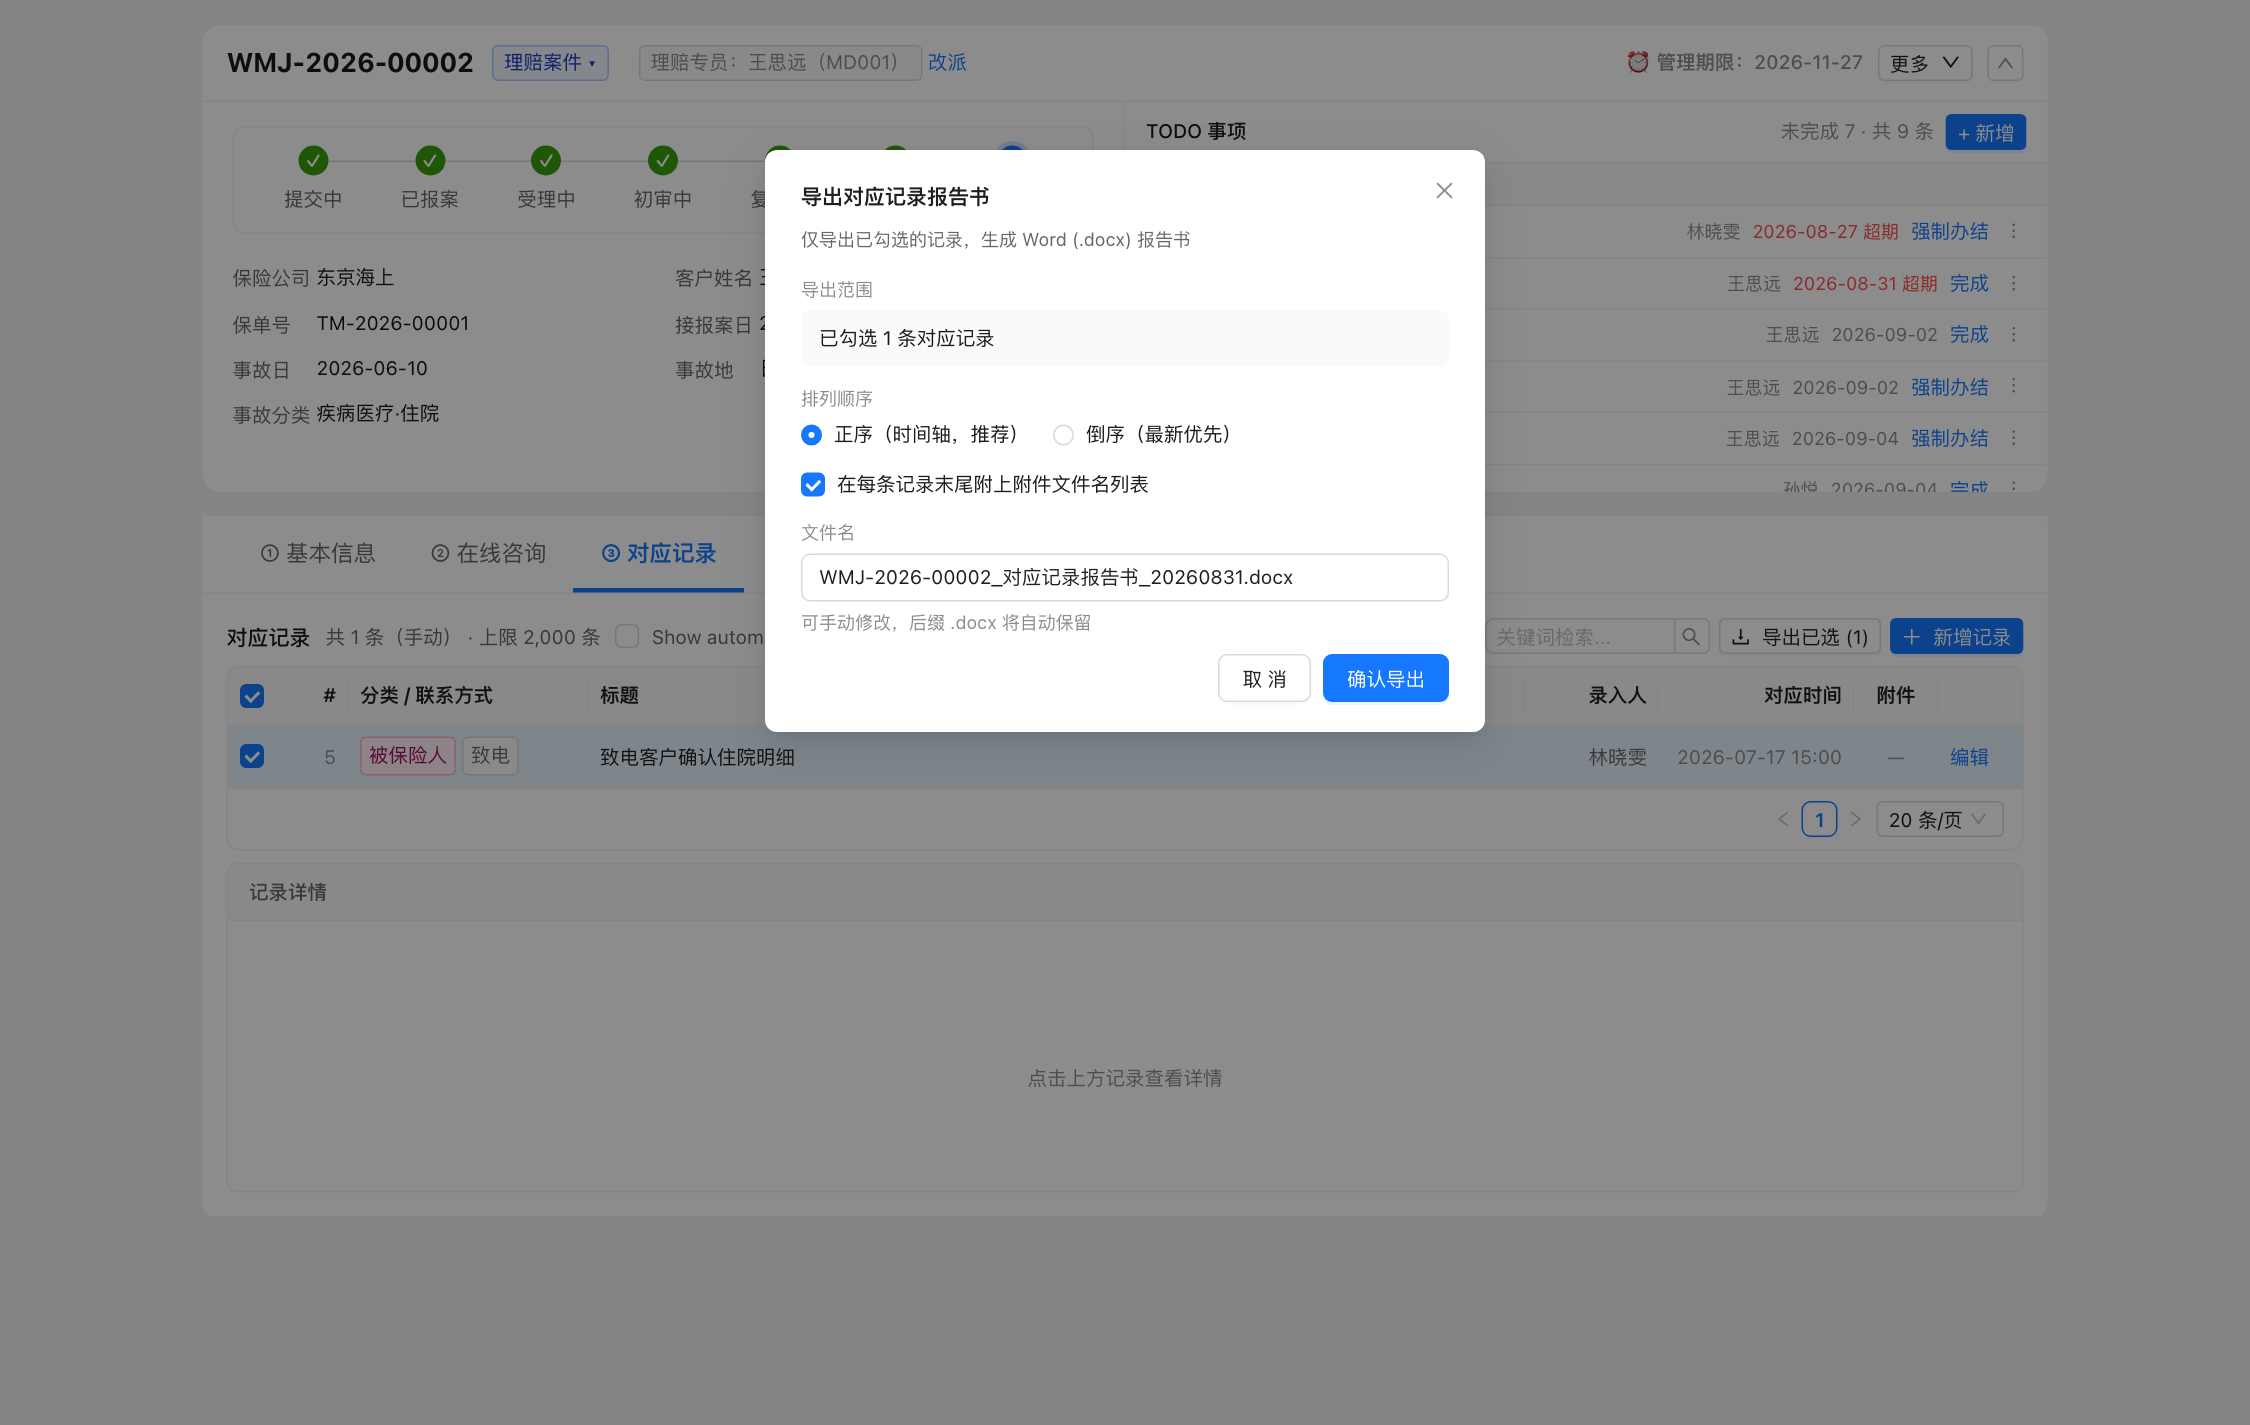This screenshot has width=2250, height=1425.
Task: Open menu for 2026-08-27 TODO row
Action: pyautogui.click(x=2014, y=232)
